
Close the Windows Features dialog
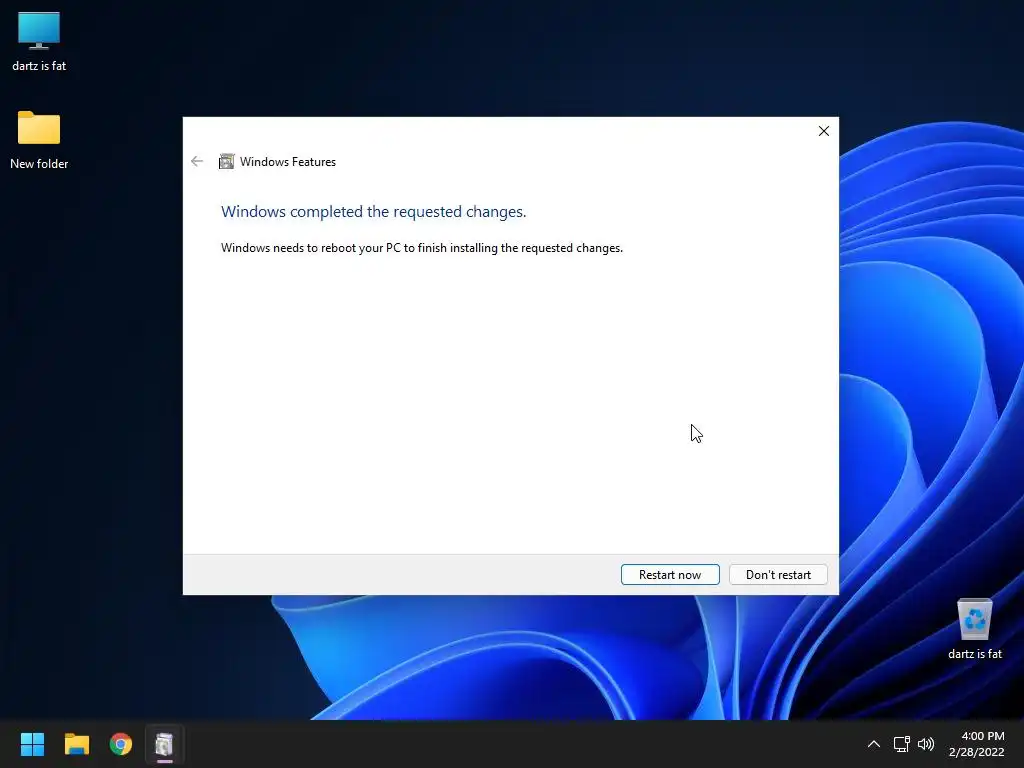click(824, 131)
